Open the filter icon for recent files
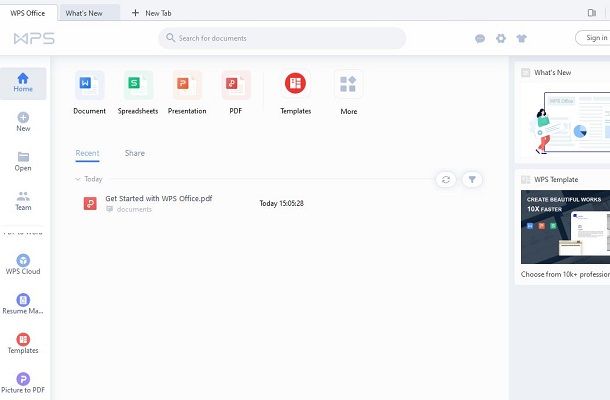Image resolution: width=610 pixels, height=400 pixels. (x=472, y=179)
